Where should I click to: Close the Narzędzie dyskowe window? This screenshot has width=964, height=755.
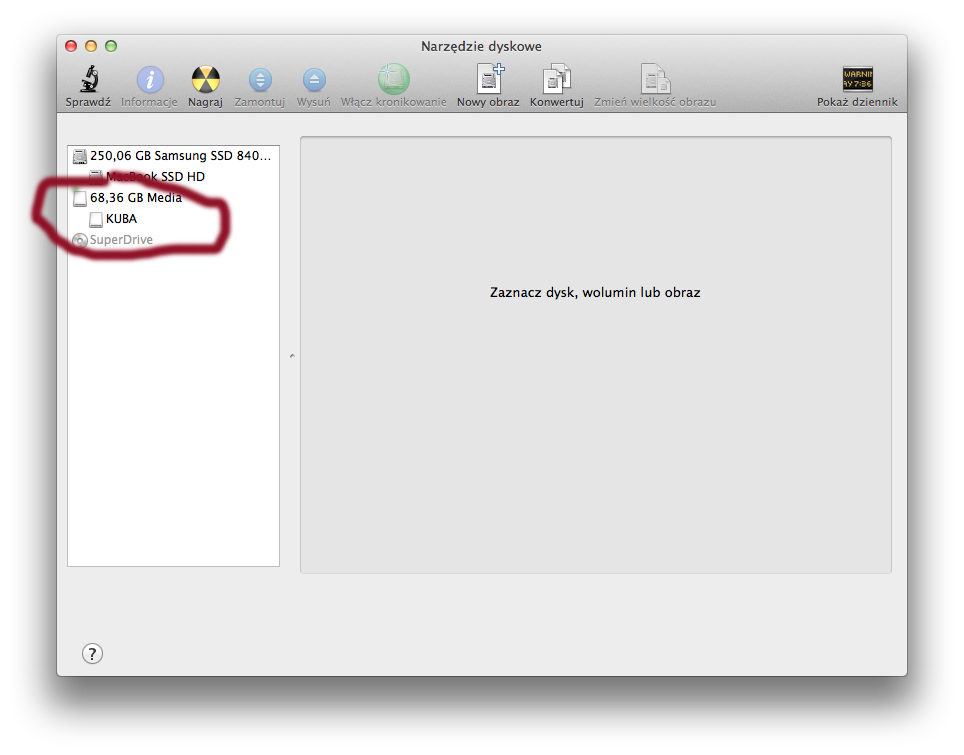71,46
